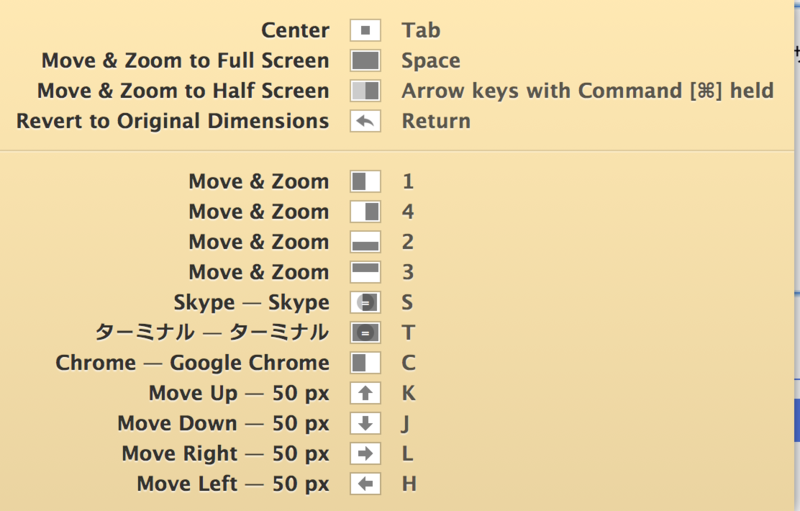Viewport: 800px width, 511px height.
Task: Click the Half Screen zoom icon
Action: pos(365,91)
